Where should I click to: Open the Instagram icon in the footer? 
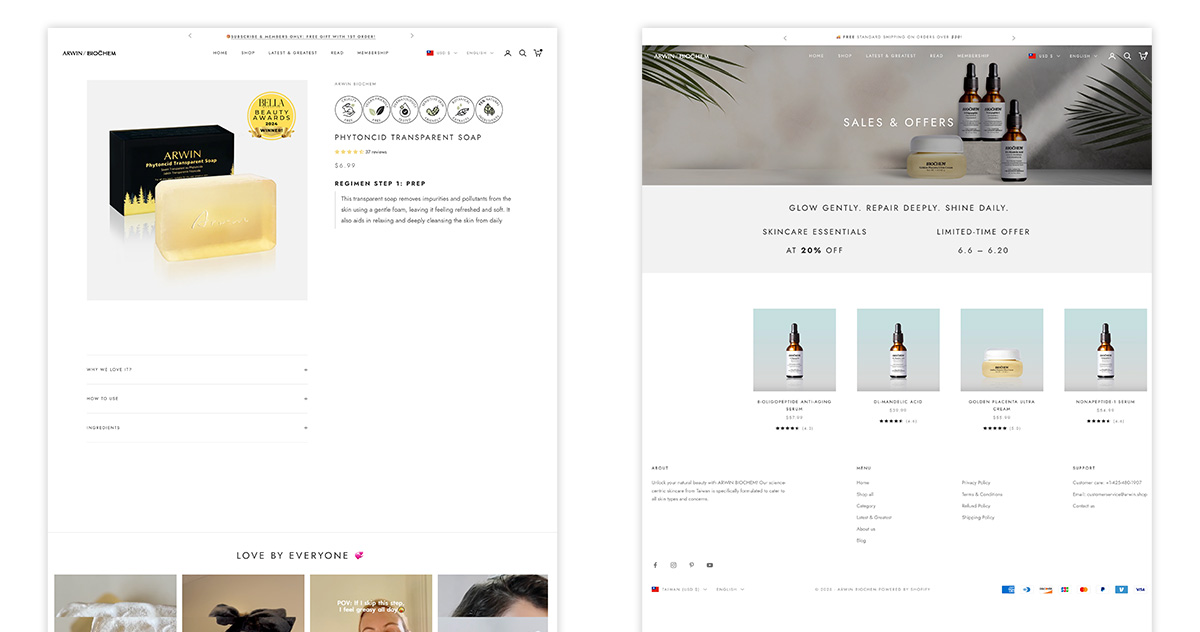point(673,565)
